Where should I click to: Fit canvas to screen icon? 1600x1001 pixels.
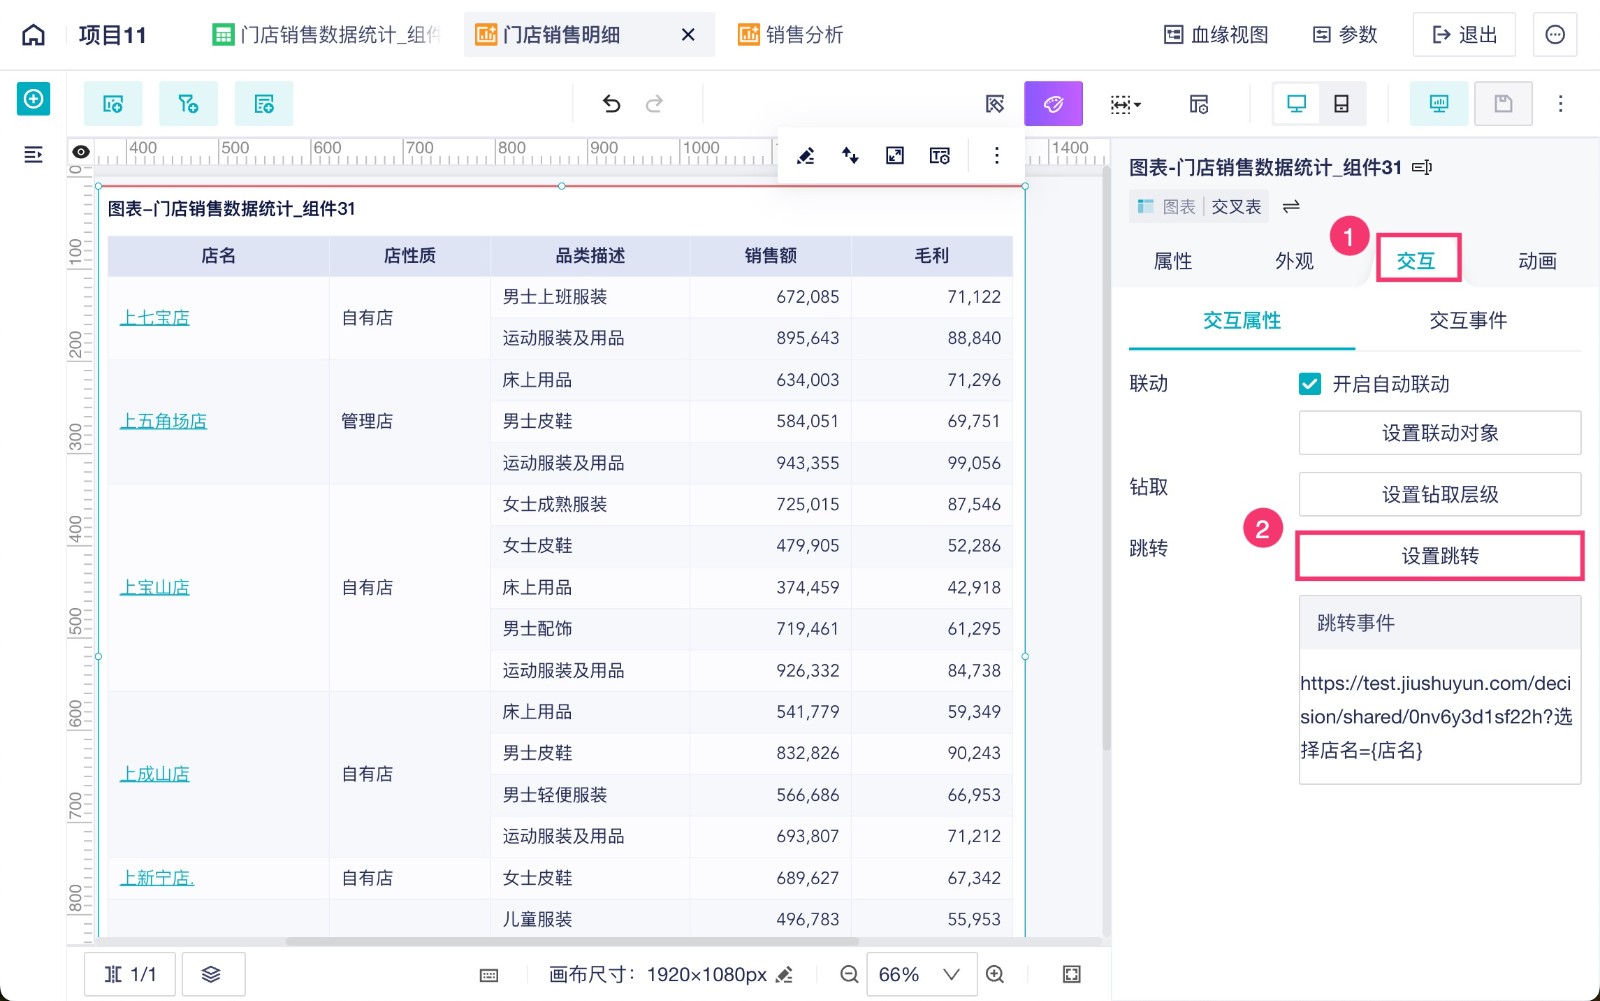[1071, 974]
